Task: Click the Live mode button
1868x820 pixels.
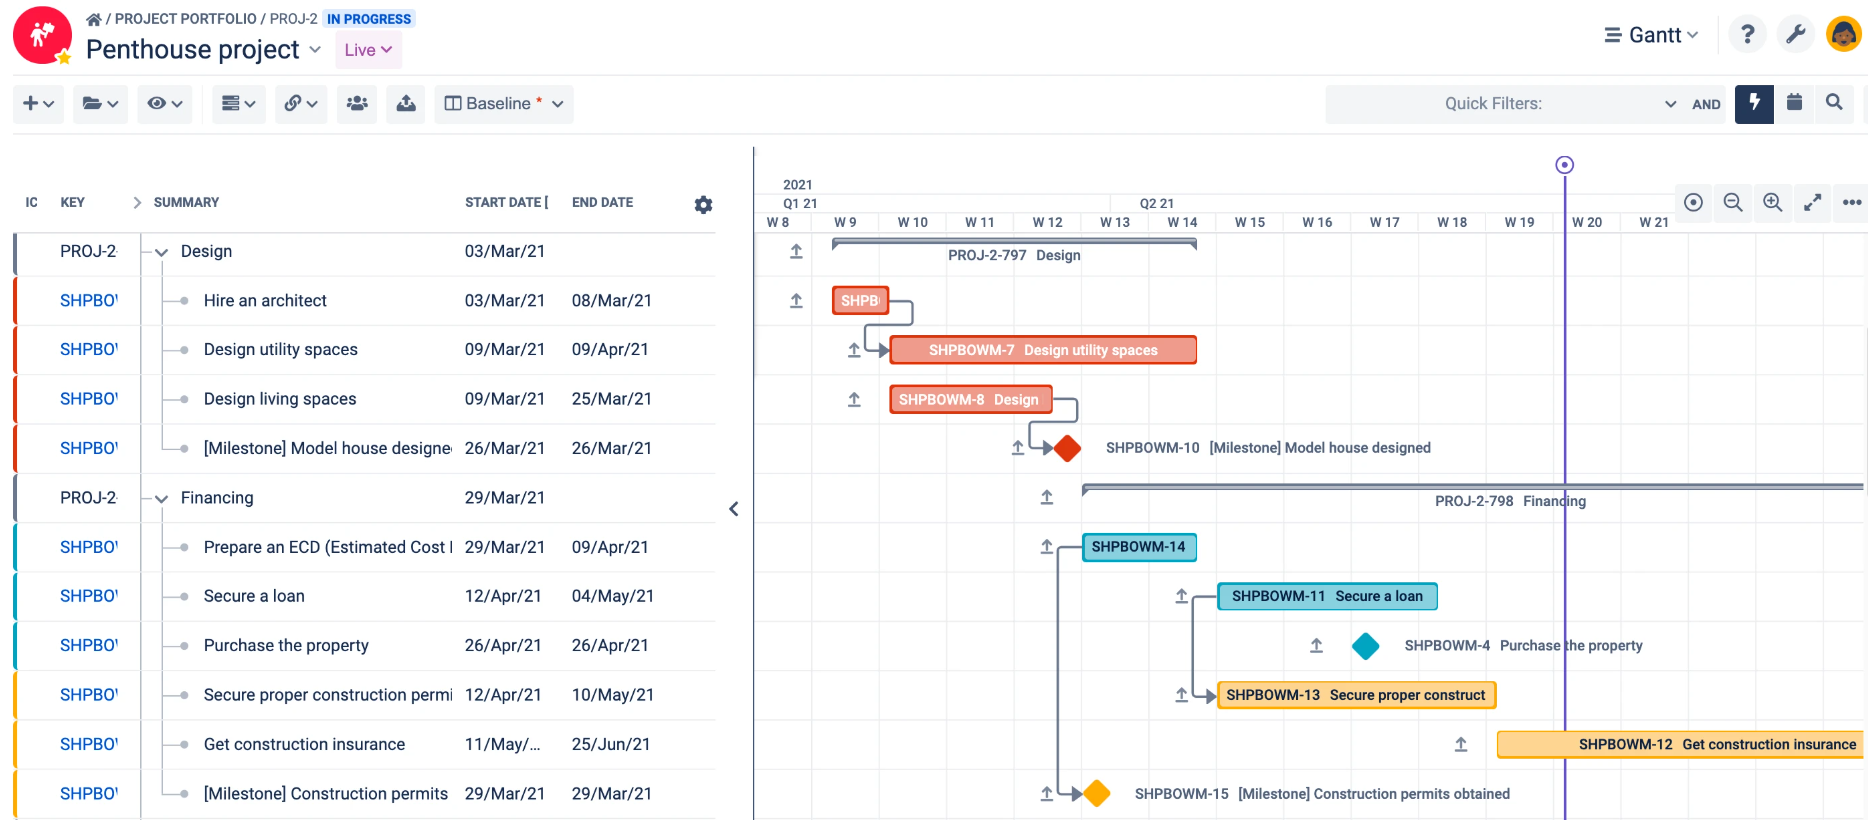Action: (x=368, y=50)
